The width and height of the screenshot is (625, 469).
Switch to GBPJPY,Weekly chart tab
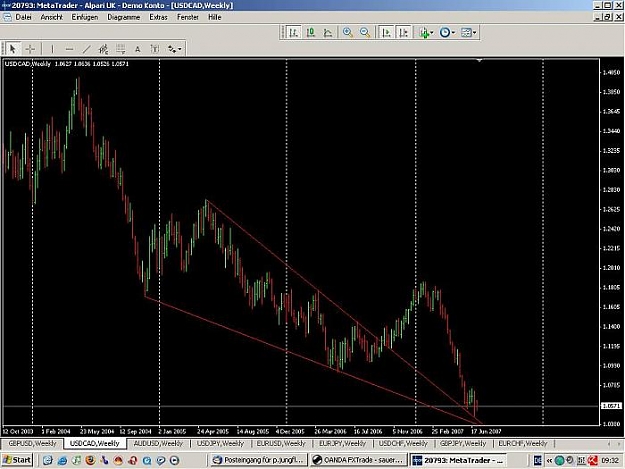463,443
